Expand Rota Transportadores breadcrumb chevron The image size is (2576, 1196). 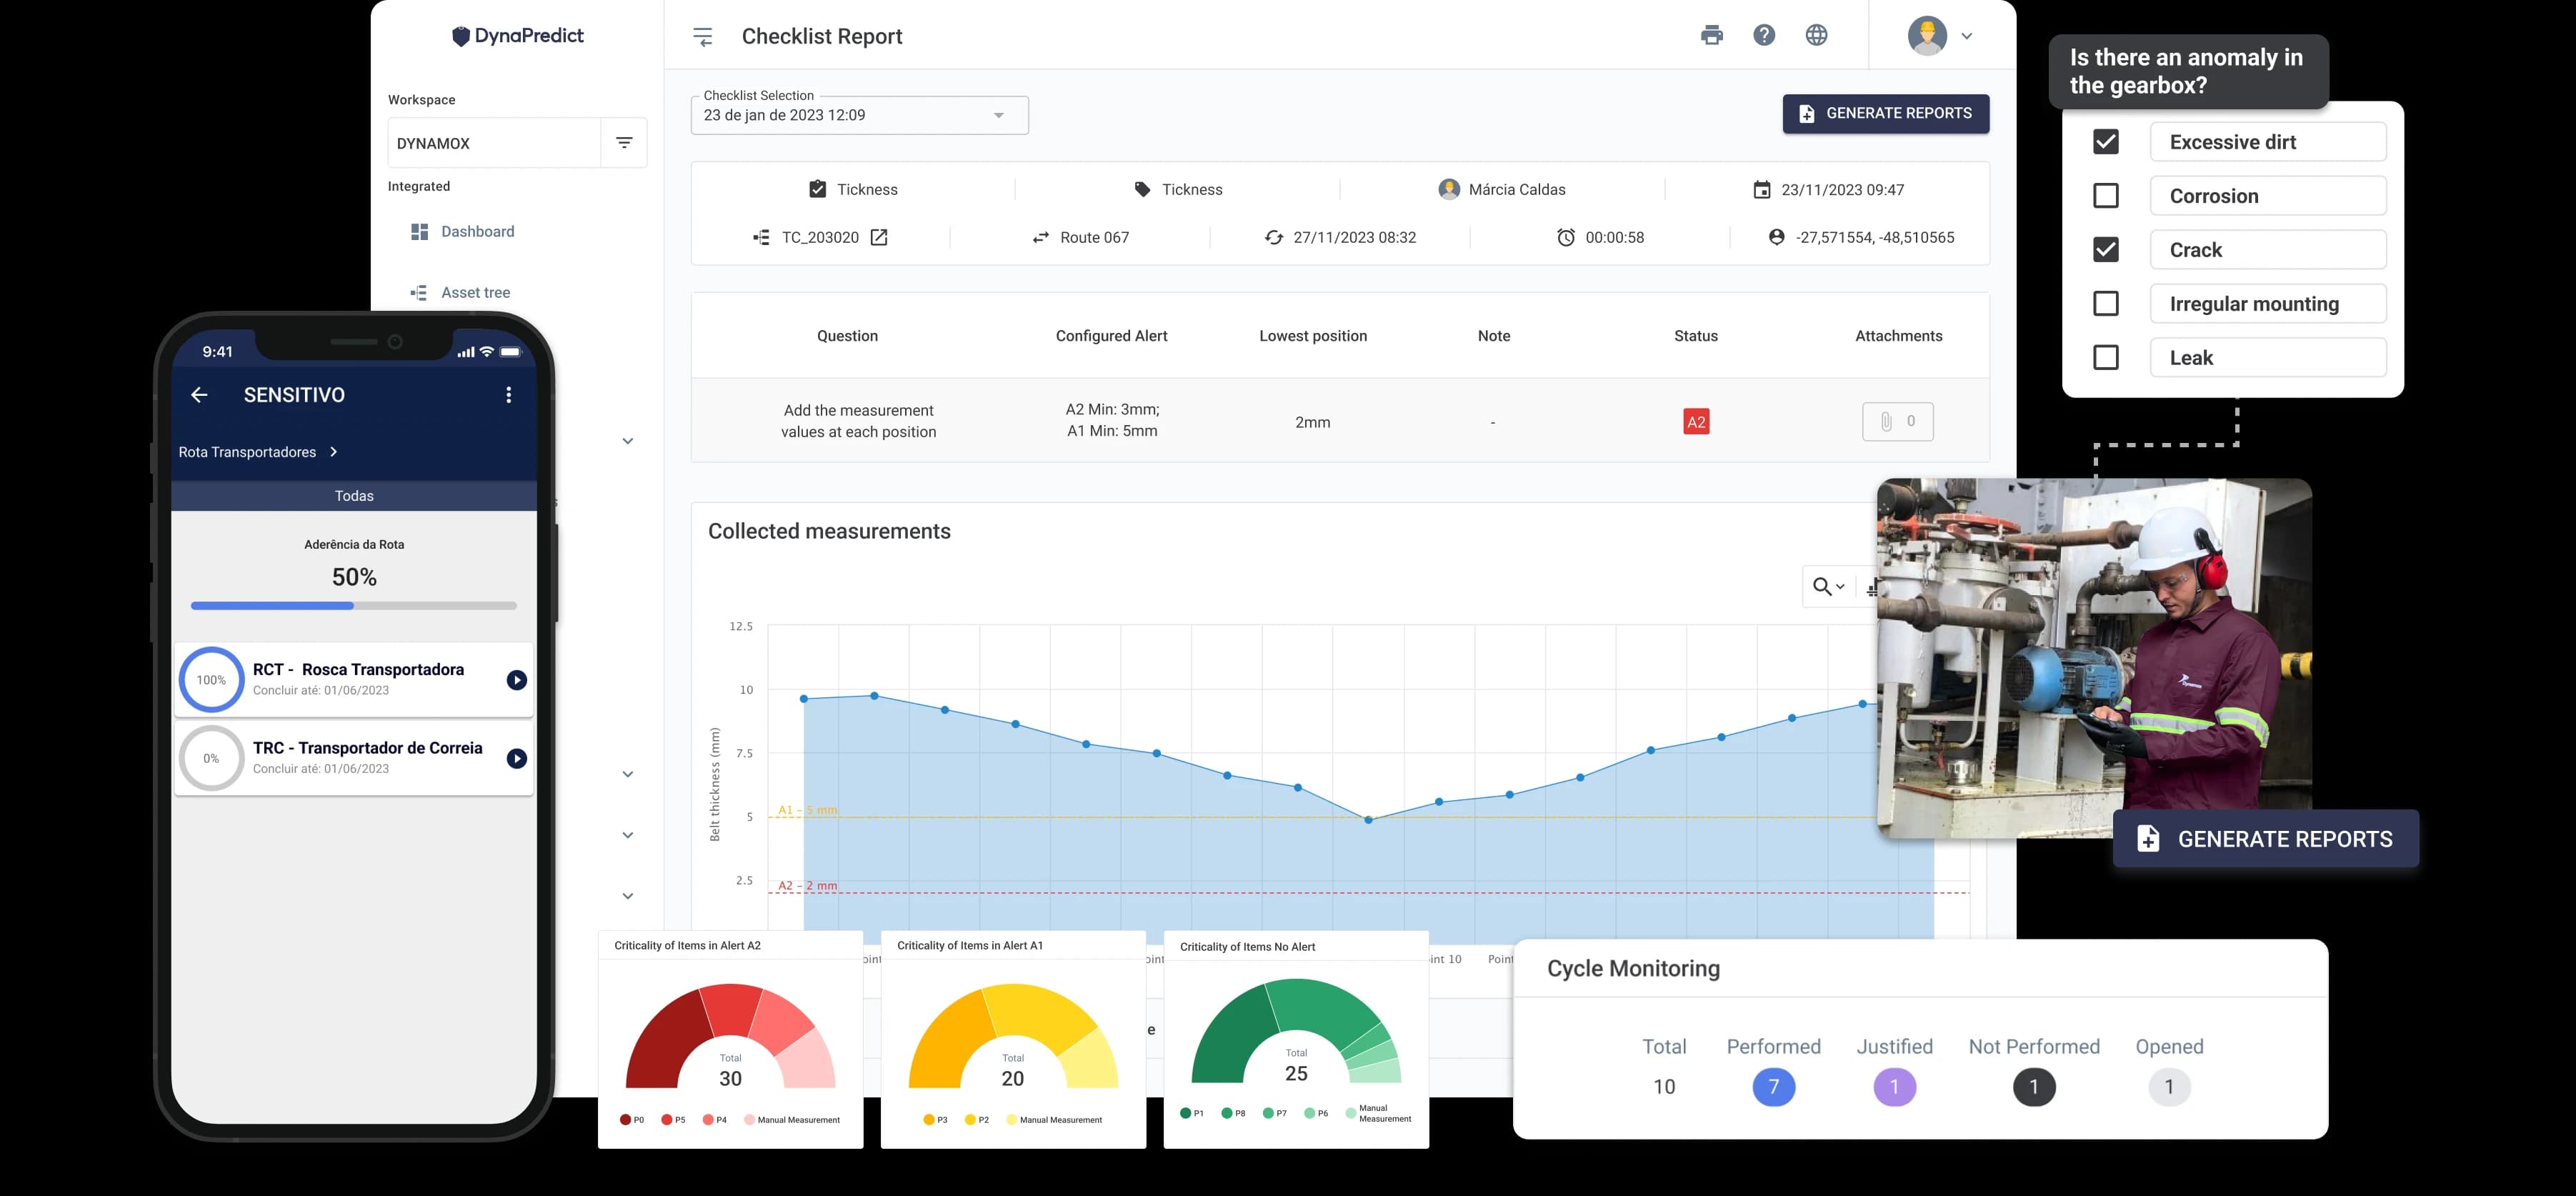tap(334, 452)
